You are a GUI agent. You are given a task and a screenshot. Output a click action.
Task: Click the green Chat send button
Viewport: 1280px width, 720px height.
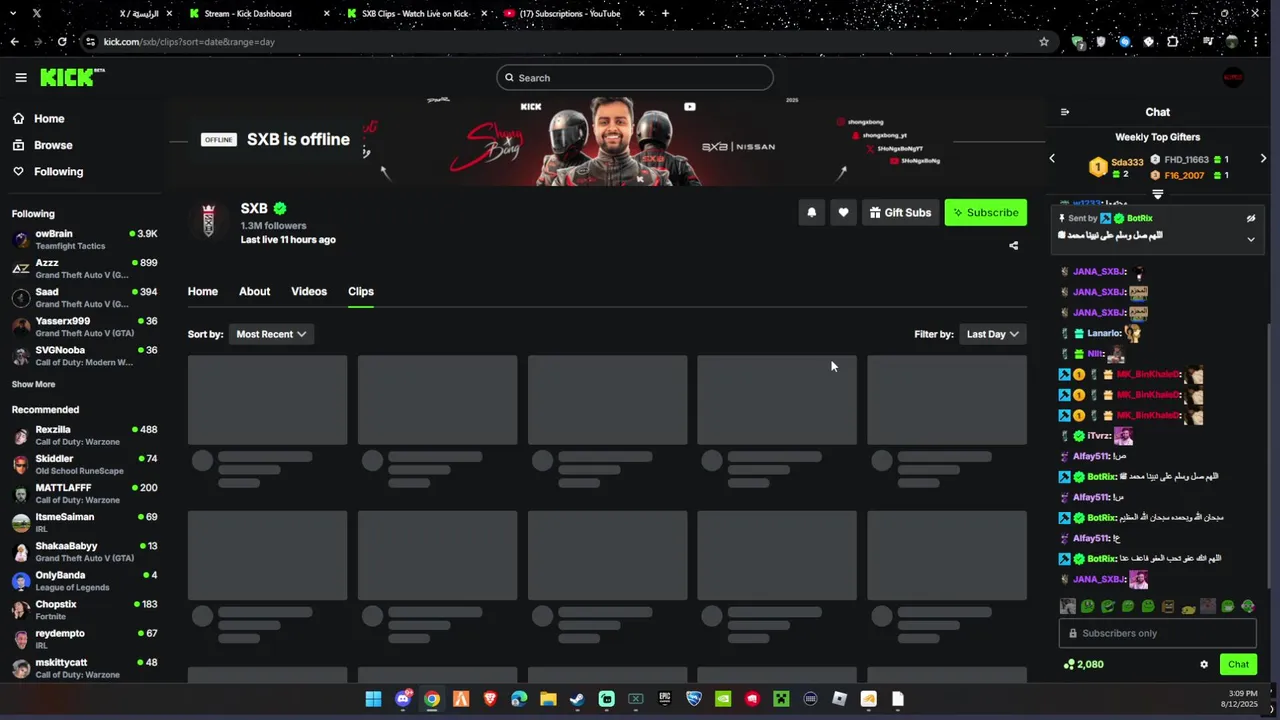(1238, 664)
